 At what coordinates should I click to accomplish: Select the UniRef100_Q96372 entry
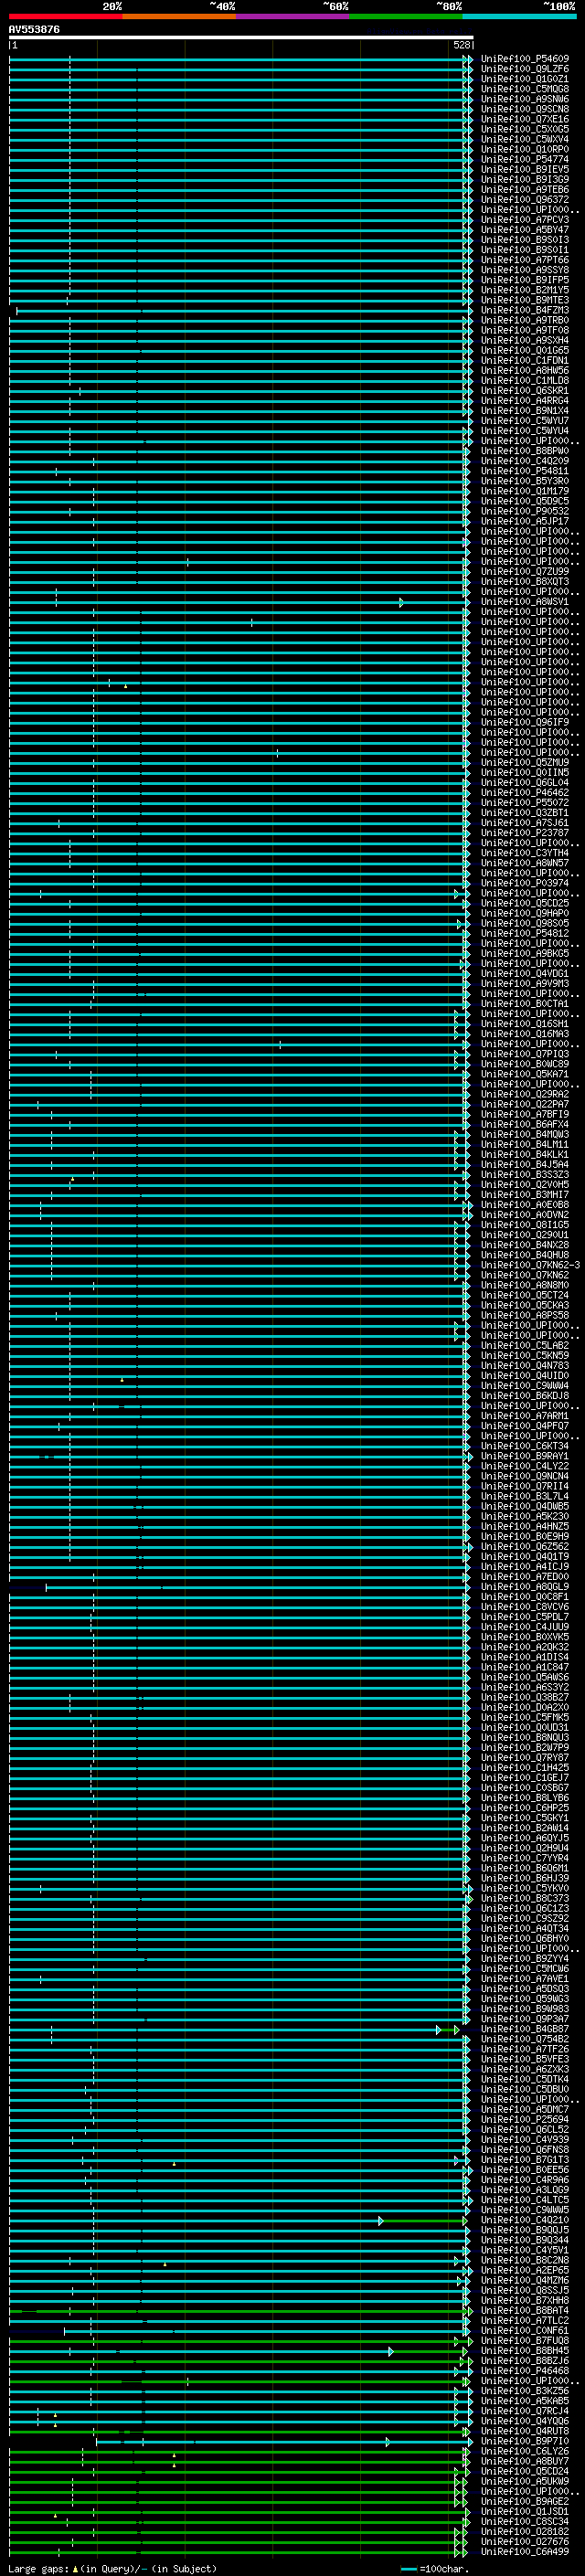pyautogui.click(x=525, y=199)
